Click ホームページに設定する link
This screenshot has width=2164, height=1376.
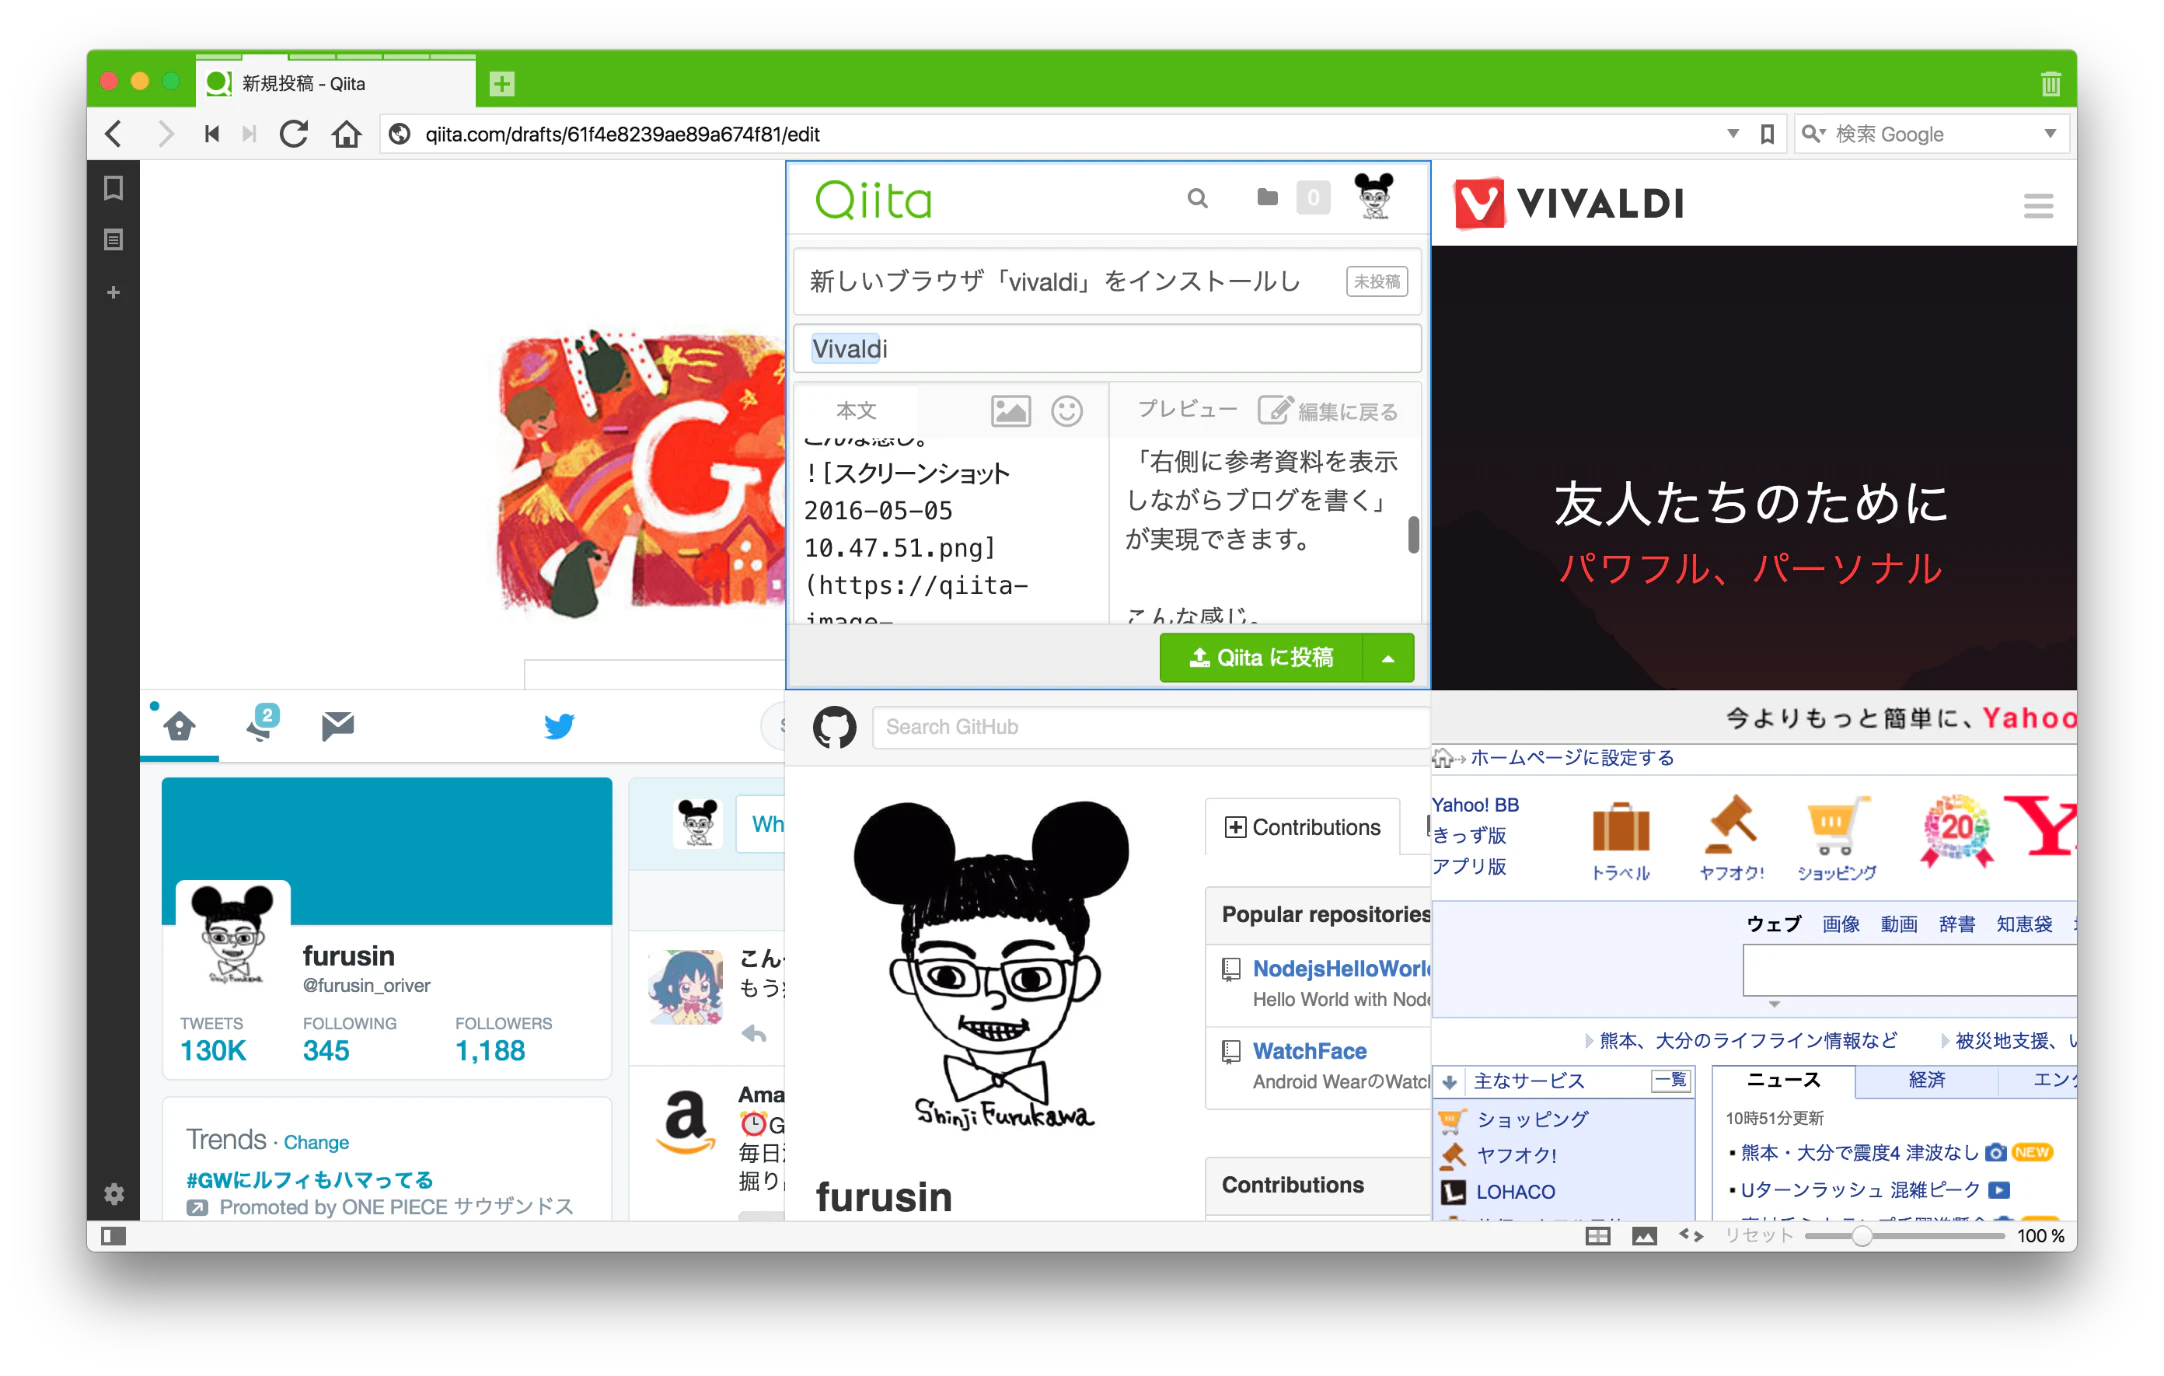coord(1572,757)
